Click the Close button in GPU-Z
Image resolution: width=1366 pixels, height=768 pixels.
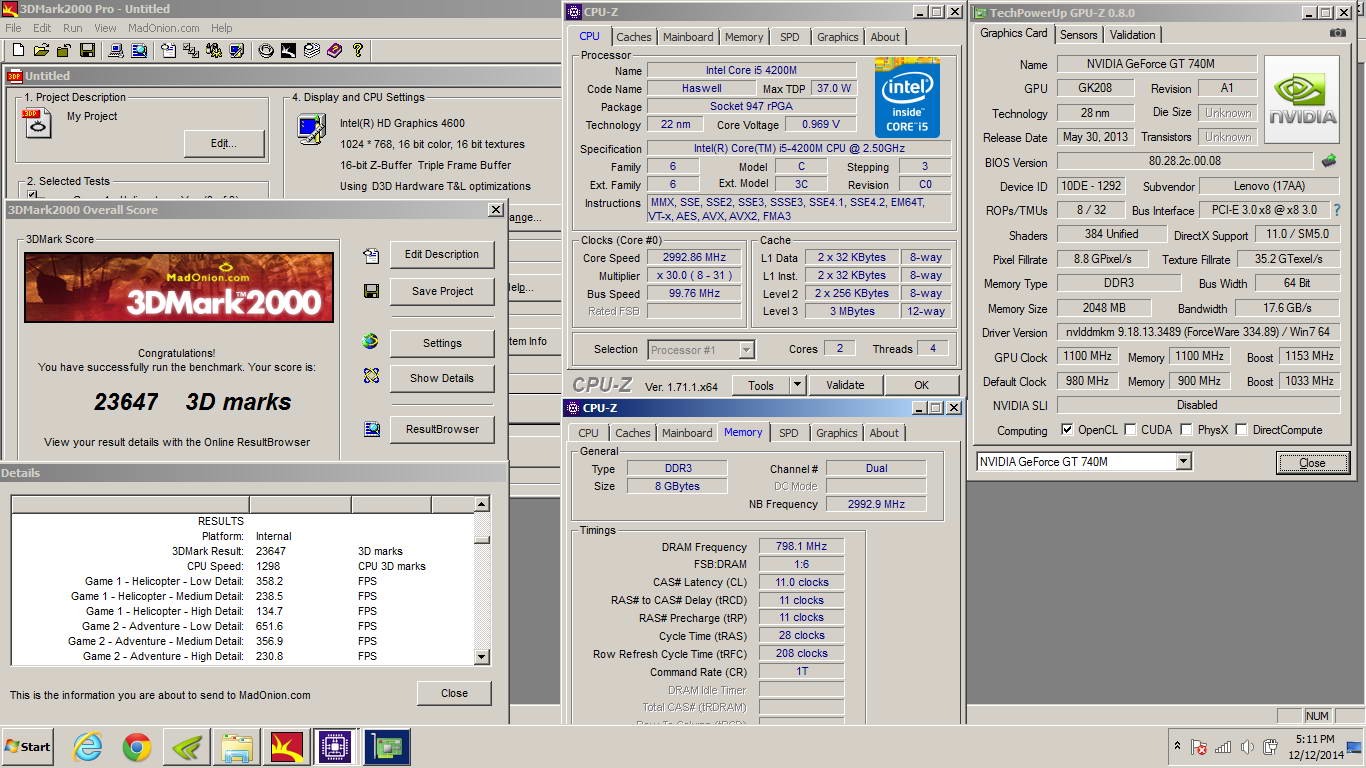click(x=1312, y=463)
